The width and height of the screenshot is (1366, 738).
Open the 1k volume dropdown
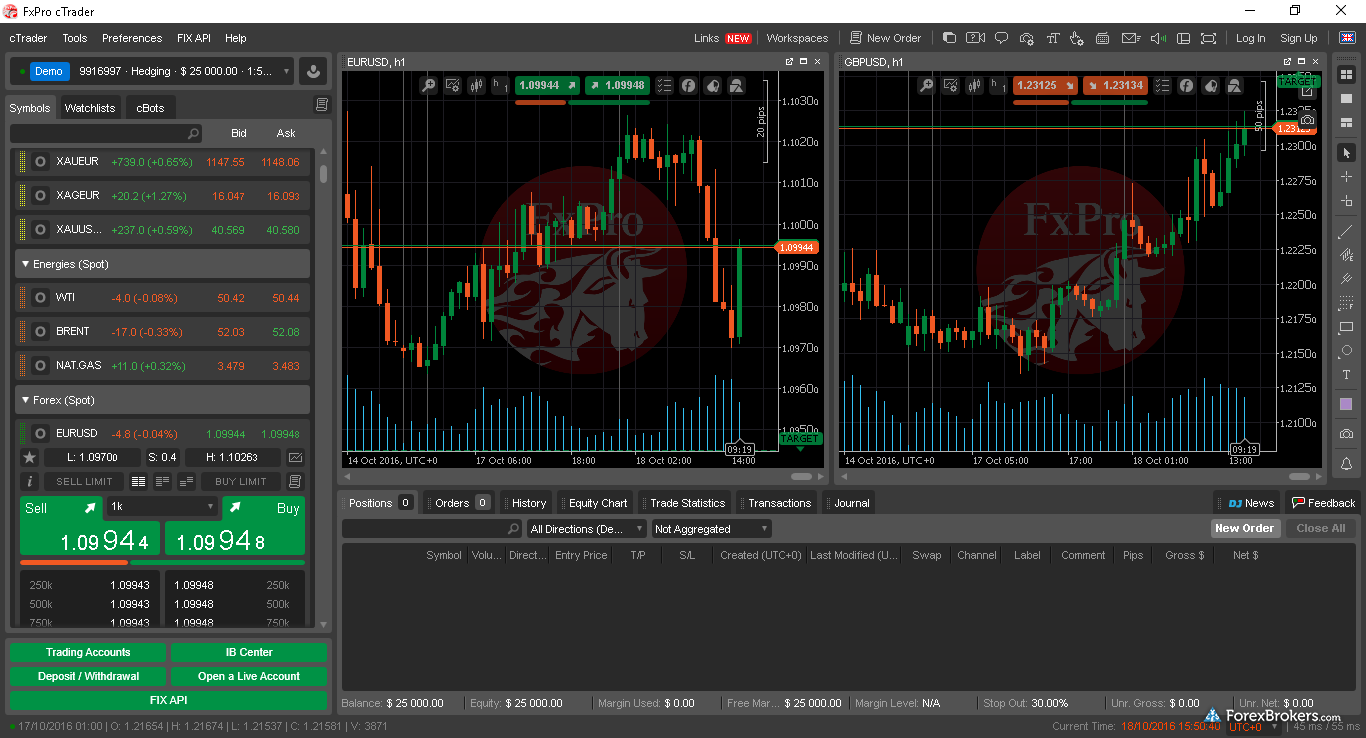162,507
